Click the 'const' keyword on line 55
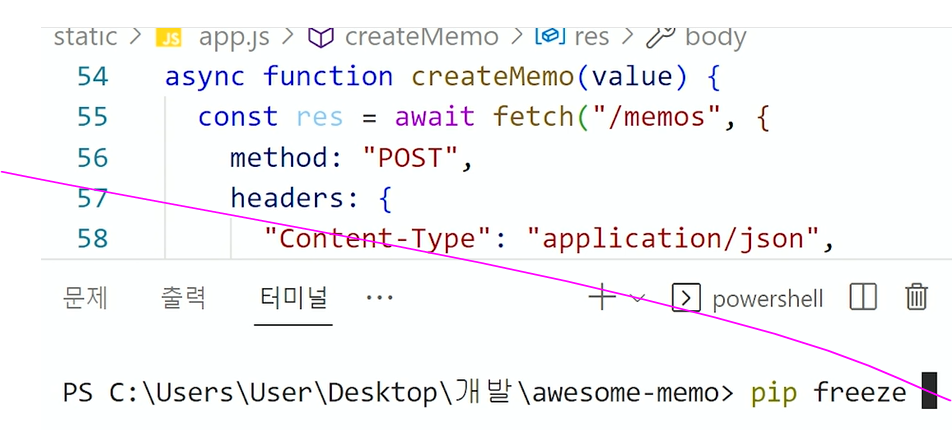 (x=238, y=117)
